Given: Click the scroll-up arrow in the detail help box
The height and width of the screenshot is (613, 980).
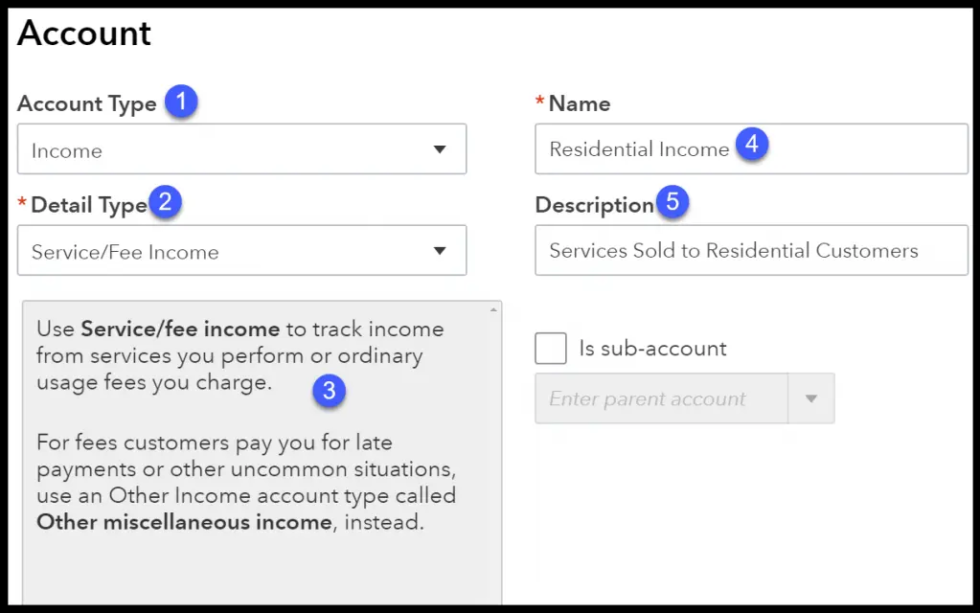Looking at the screenshot, I should click(x=493, y=310).
